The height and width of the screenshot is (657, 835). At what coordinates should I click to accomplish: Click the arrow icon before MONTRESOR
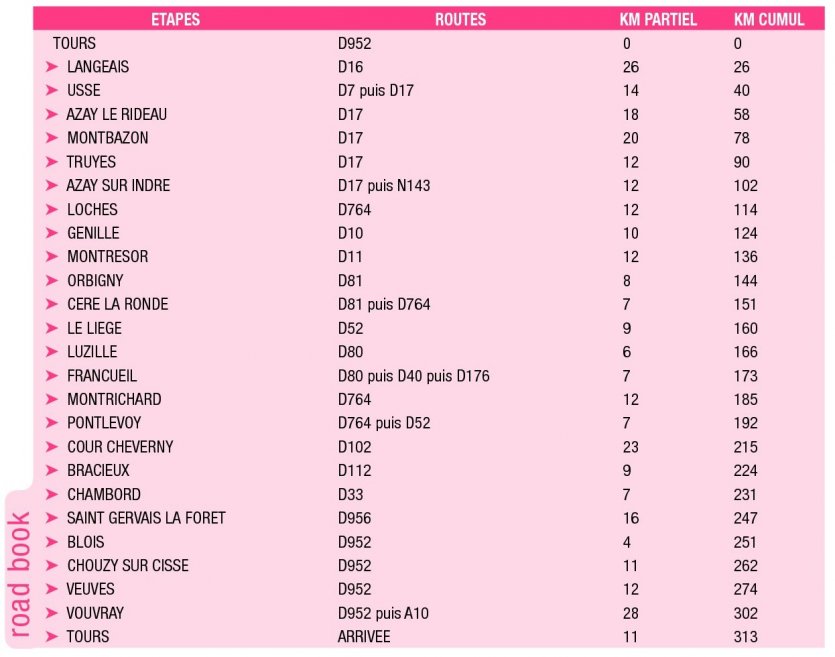click(52, 257)
